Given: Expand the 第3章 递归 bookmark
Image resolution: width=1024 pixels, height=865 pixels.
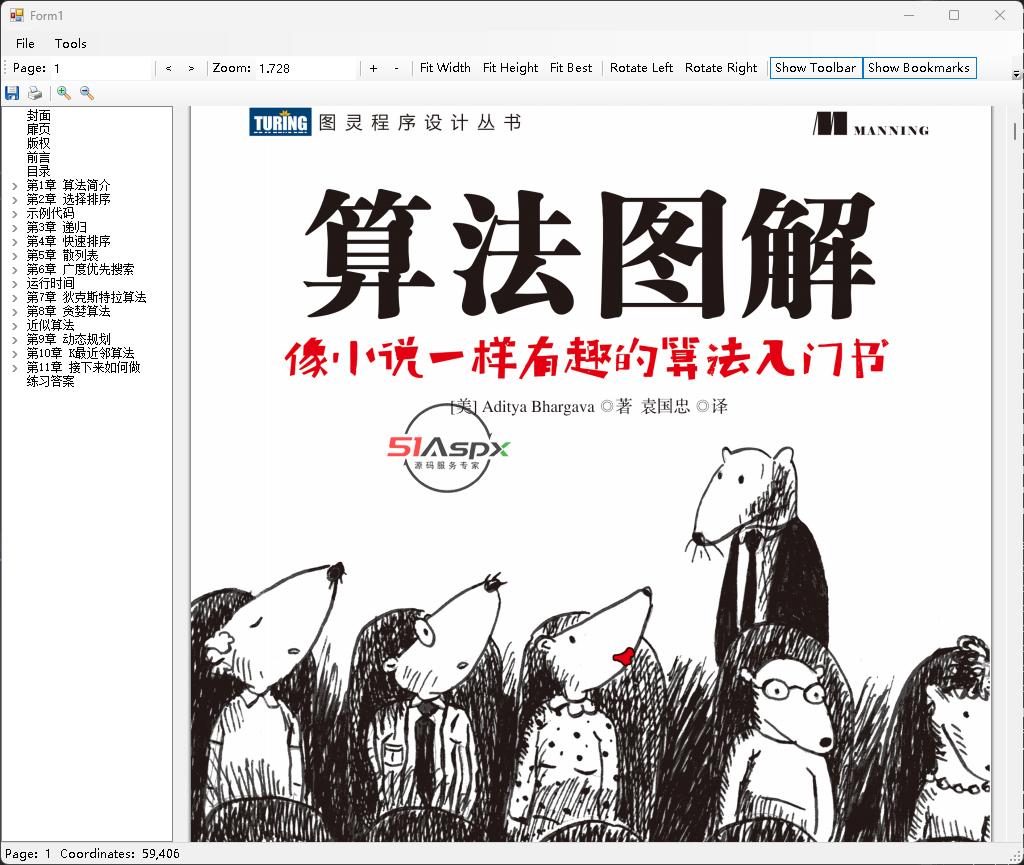Looking at the screenshot, I should pyautogui.click(x=14, y=228).
